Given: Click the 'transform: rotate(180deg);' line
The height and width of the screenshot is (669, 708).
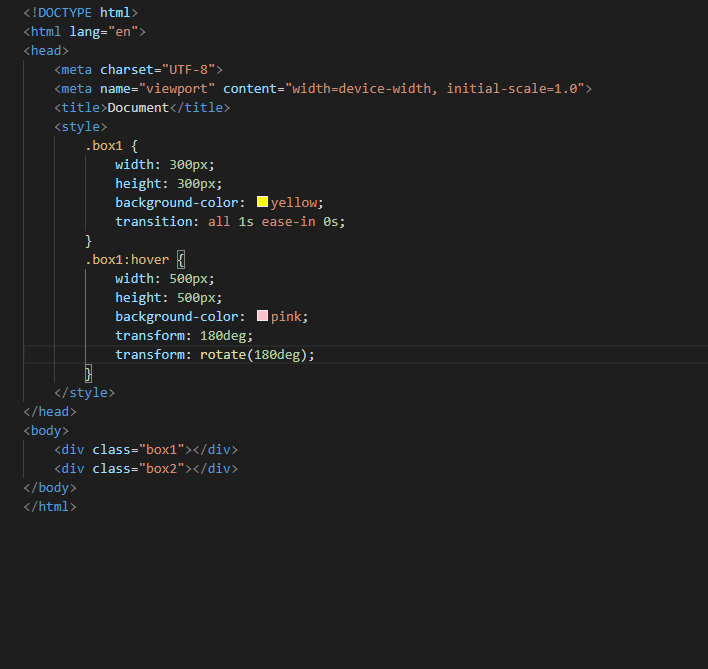Looking at the screenshot, I should pos(215,354).
